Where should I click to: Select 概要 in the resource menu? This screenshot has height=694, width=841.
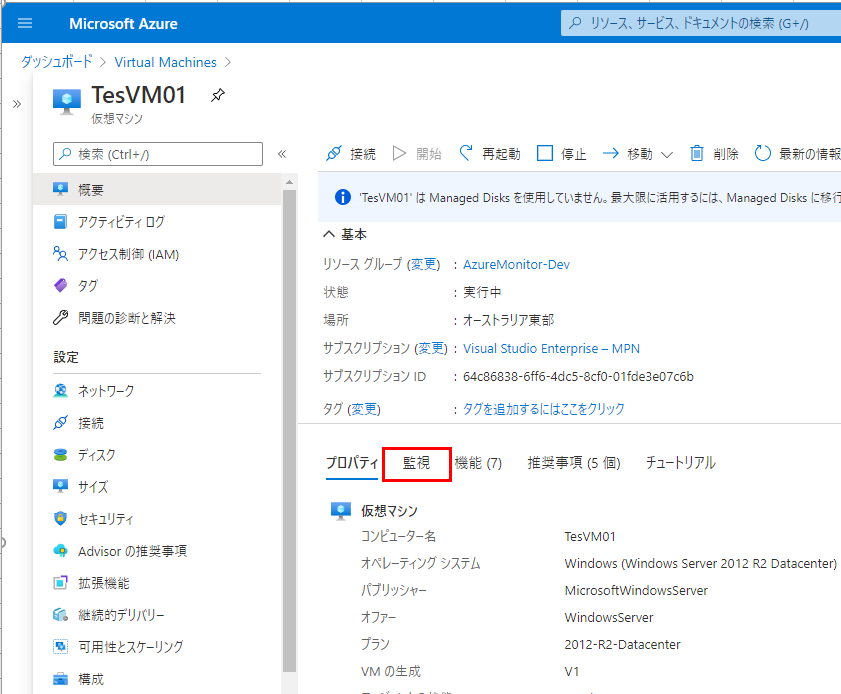pyautogui.click(x=157, y=189)
